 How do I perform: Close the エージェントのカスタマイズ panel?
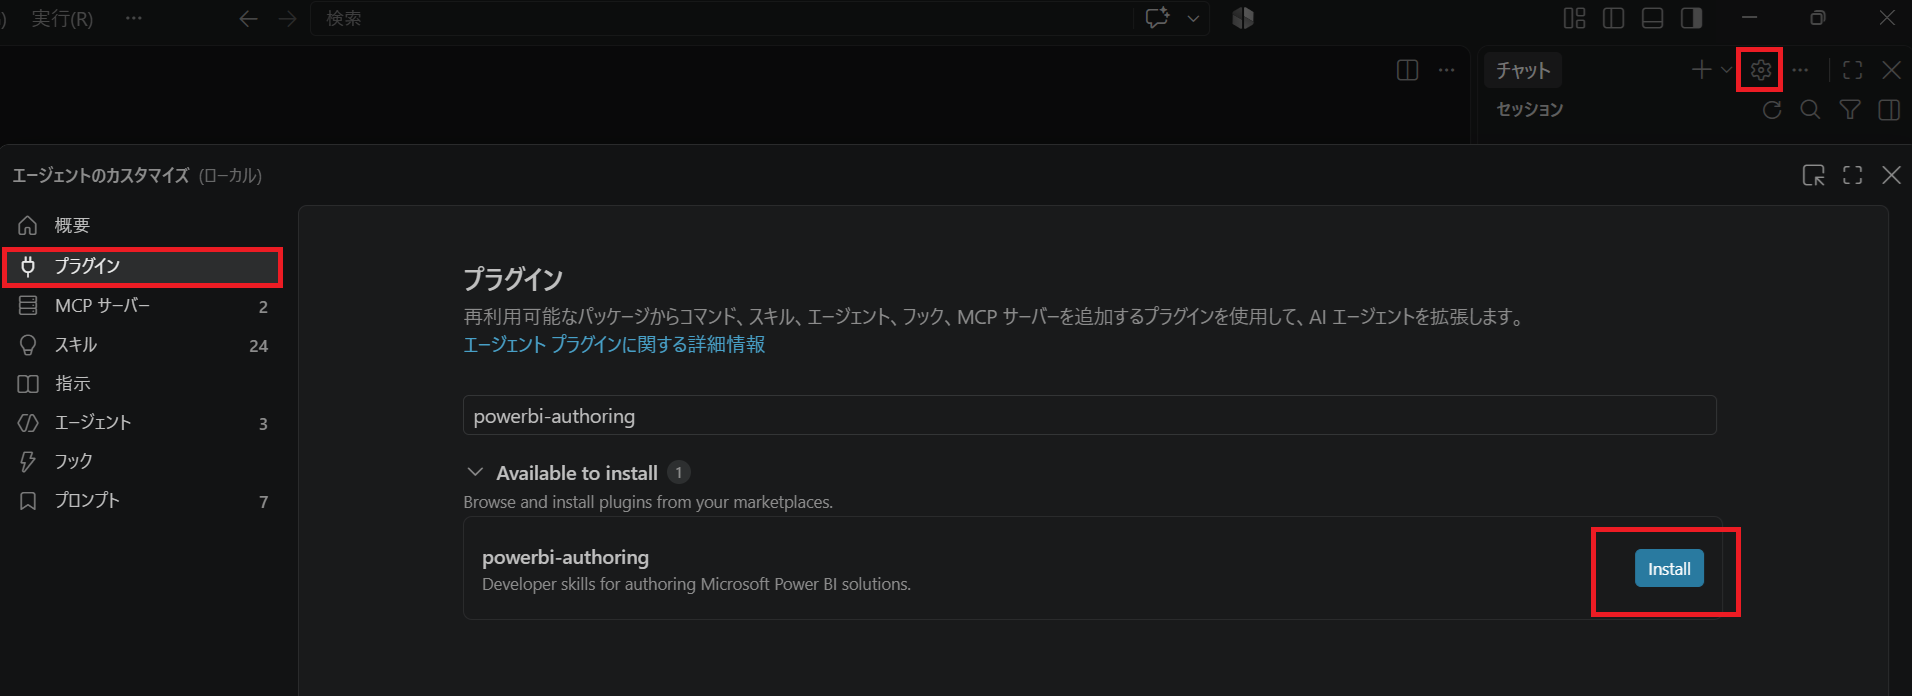point(1891,175)
